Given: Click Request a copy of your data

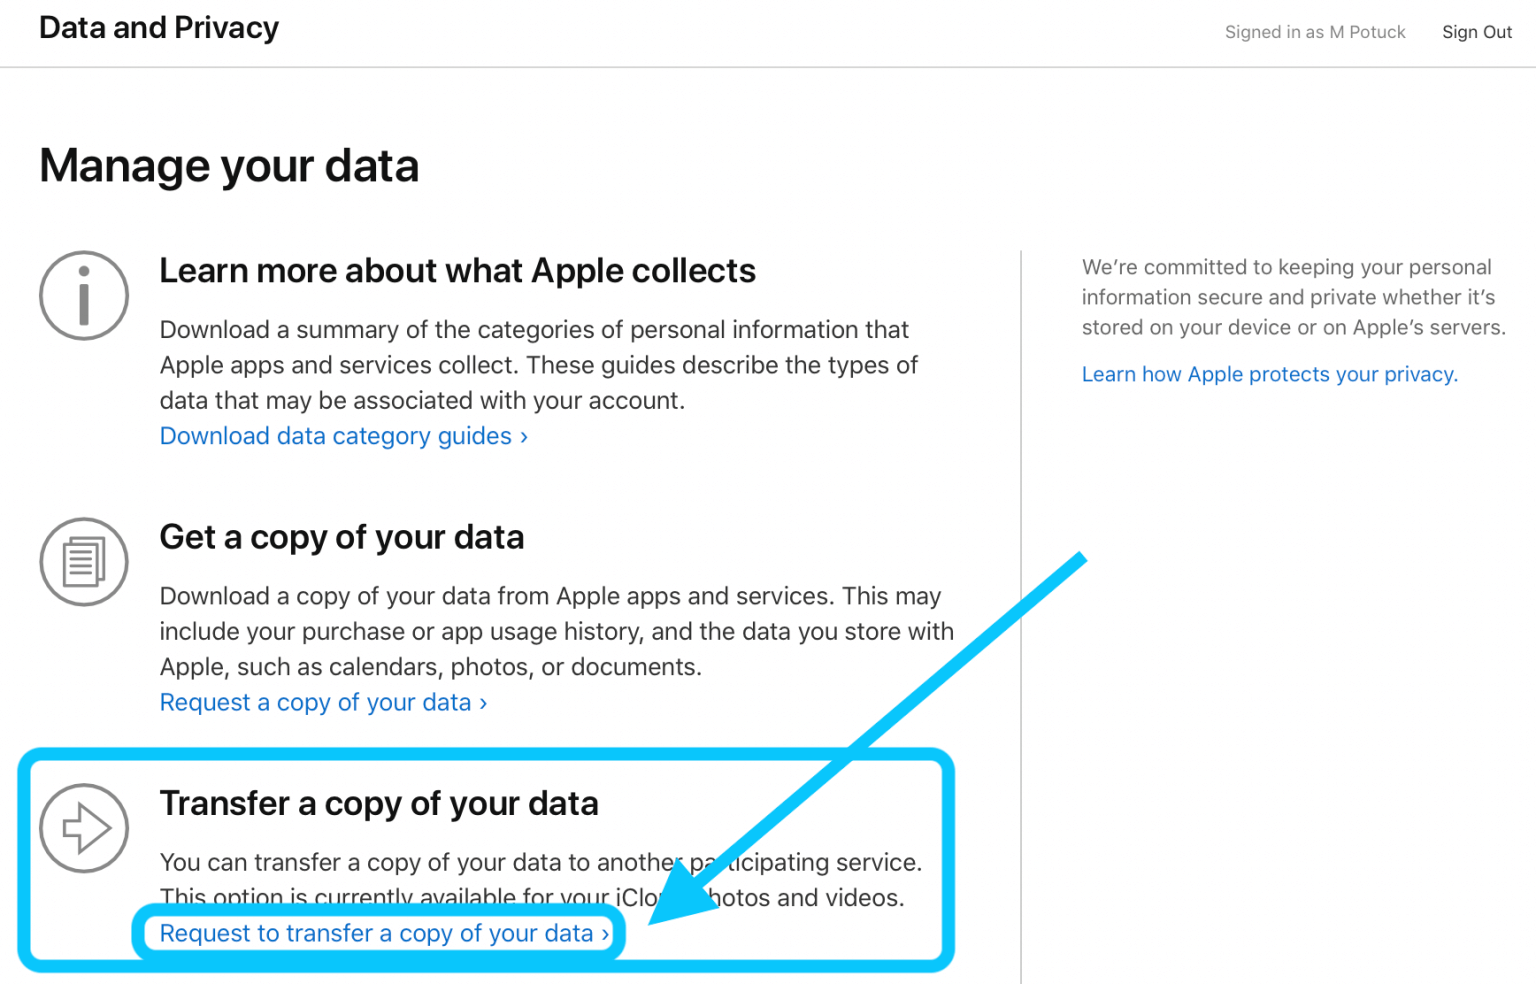Looking at the screenshot, I should click(x=316, y=702).
